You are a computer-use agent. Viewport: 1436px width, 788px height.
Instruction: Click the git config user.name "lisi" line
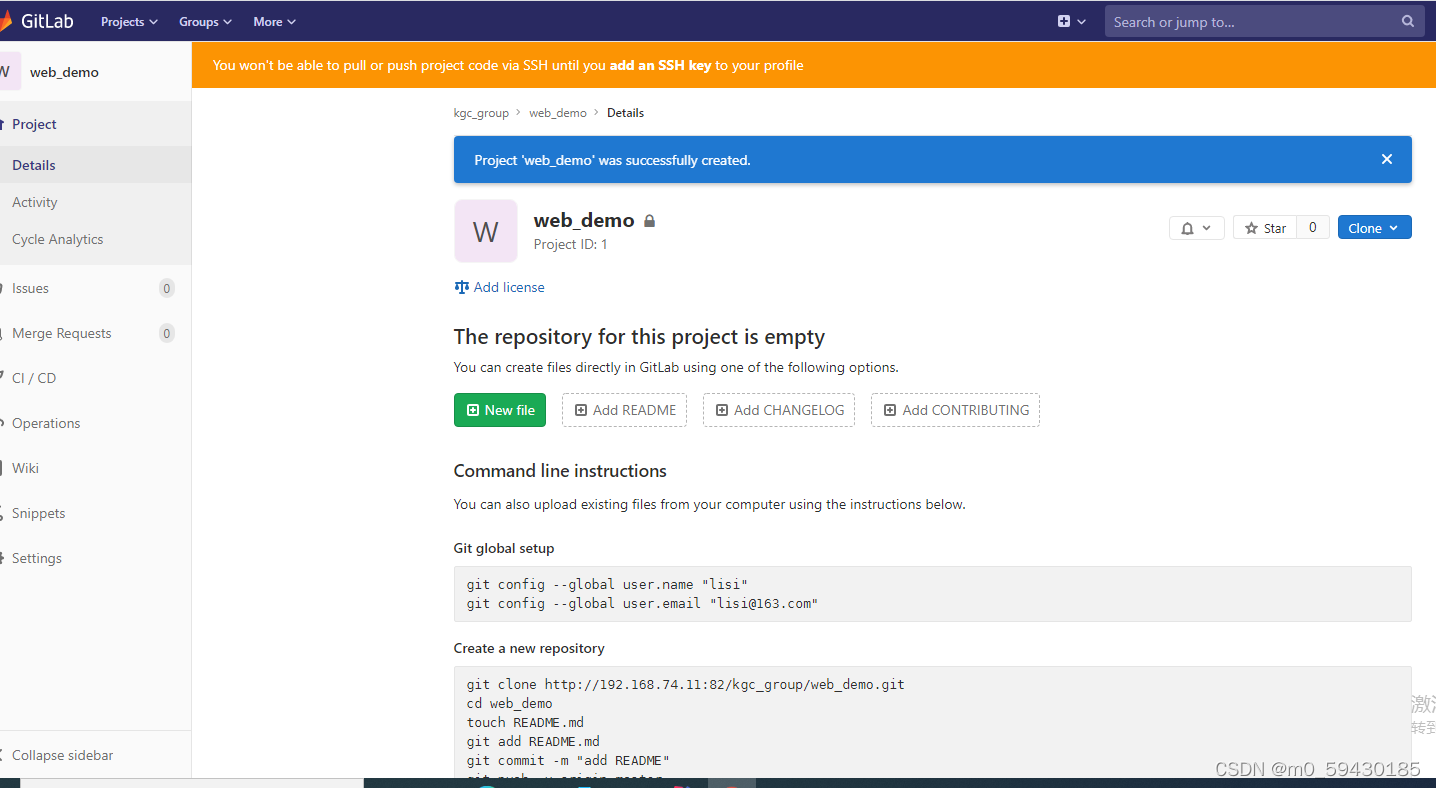point(607,584)
